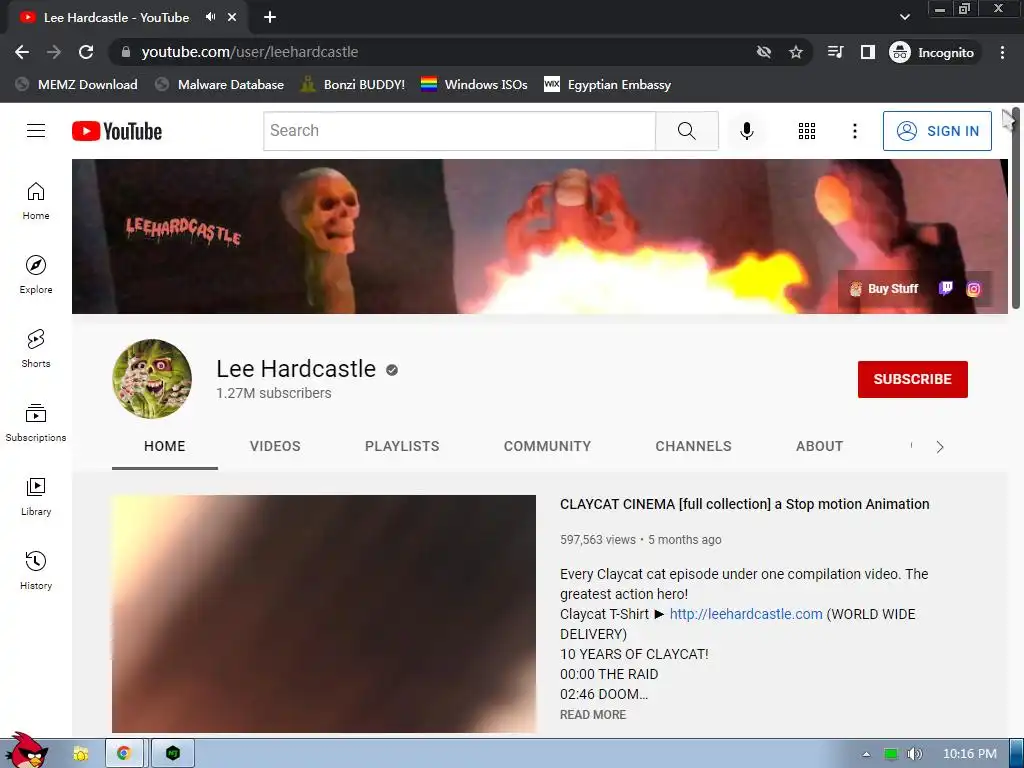Viewport: 1024px width, 768px height.
Task: Open the MEMZ Download bookmark
Action: 76,84
